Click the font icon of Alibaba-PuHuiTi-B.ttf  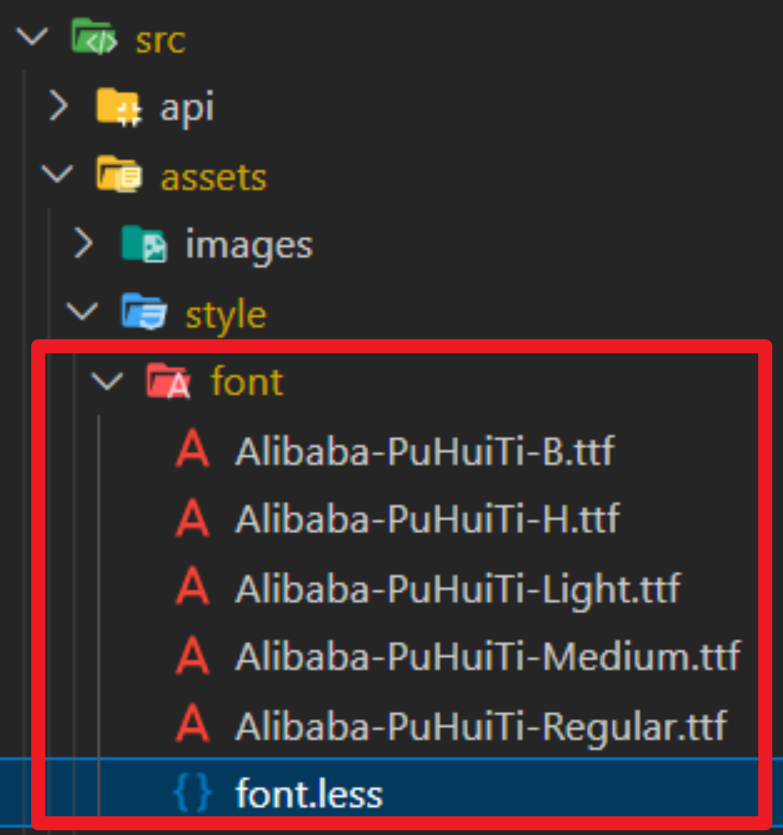(193, 449)
